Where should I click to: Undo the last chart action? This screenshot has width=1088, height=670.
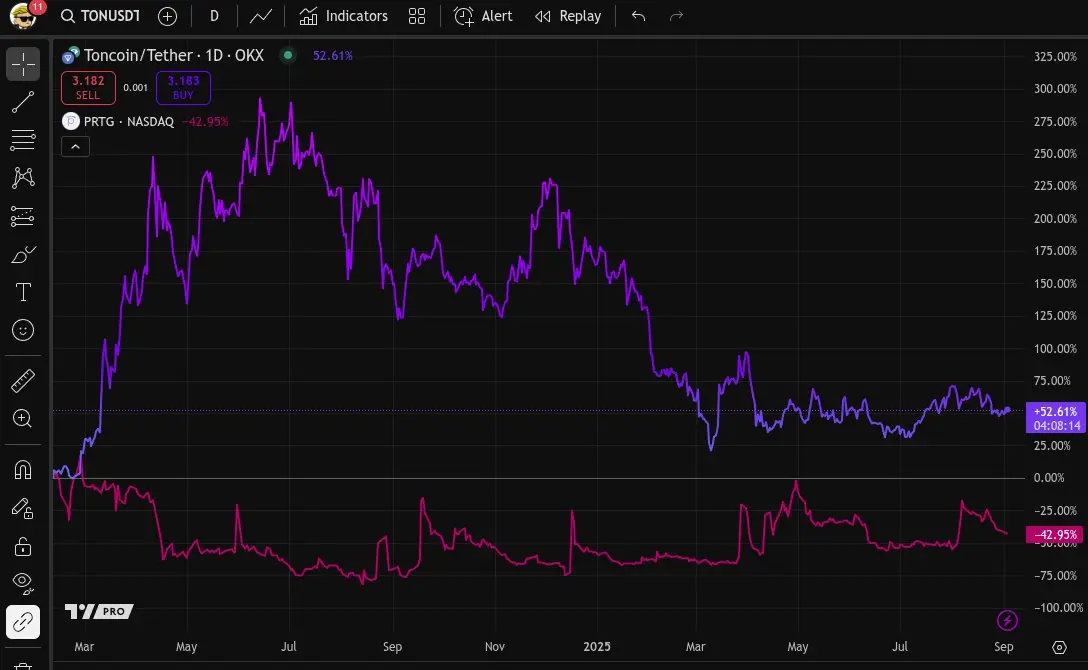639,16
